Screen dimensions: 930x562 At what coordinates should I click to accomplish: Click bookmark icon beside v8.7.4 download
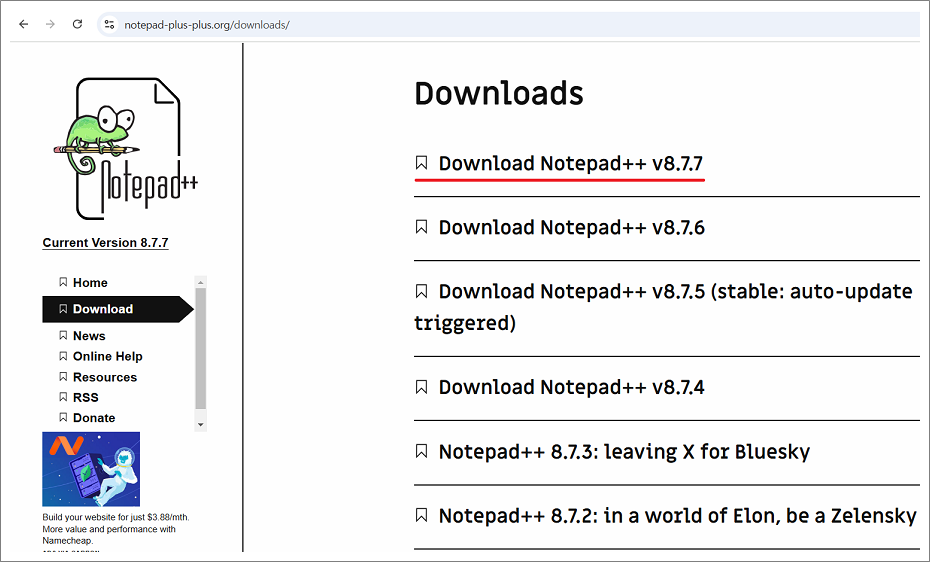pos(421,387)
